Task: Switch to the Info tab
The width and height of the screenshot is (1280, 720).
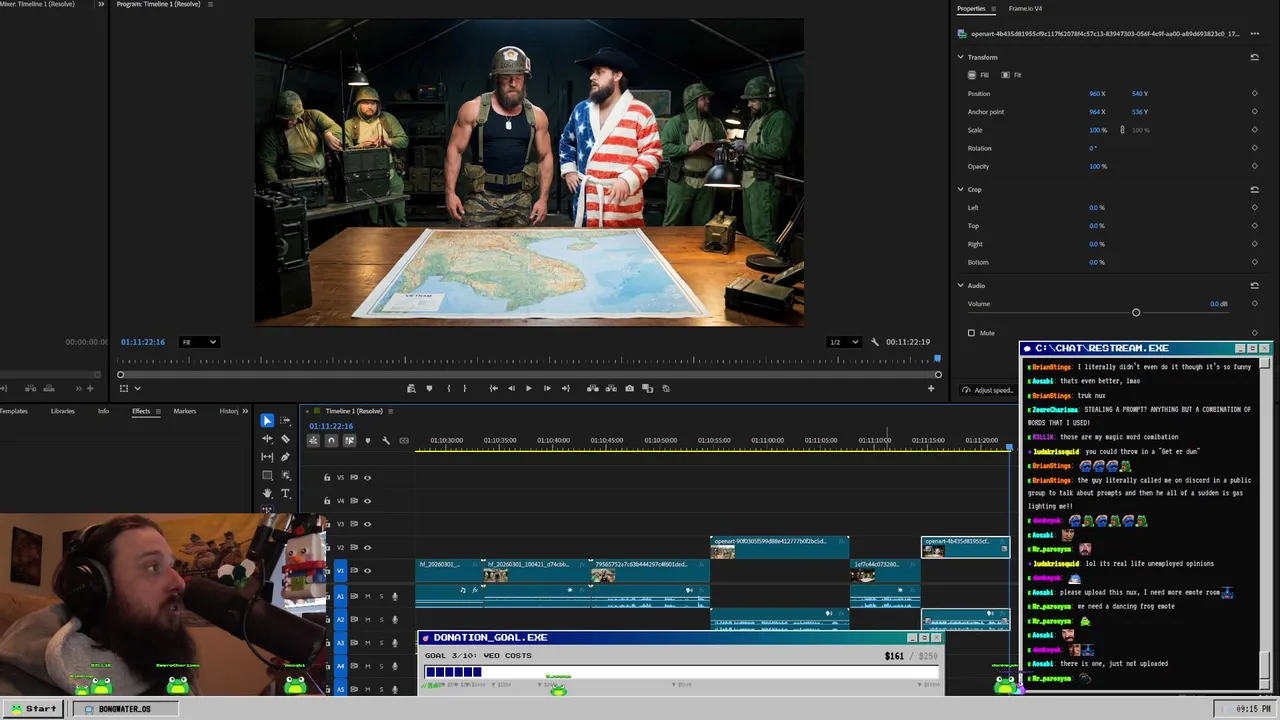Action: [x=103, y=411]
